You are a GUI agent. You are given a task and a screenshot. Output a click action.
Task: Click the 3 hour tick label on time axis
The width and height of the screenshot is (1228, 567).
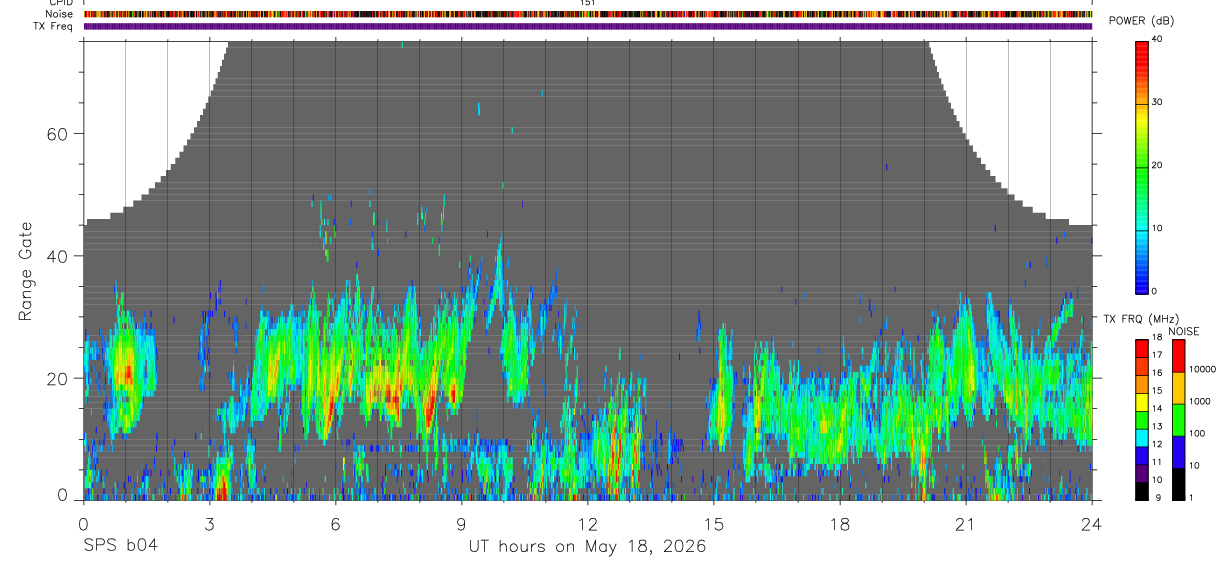point(210,524)
